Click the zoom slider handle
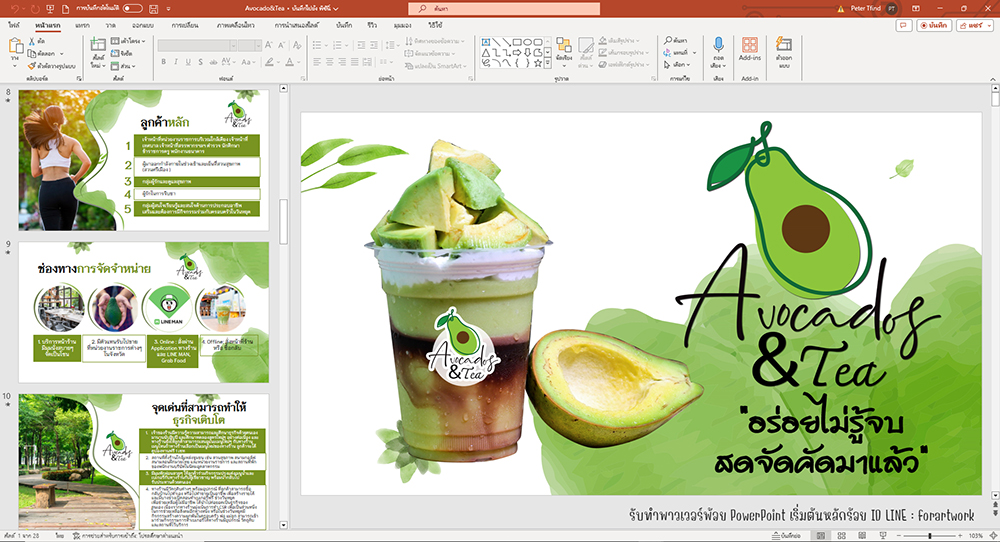The height and width of the screenshot is (542, 1000). (x=930, y=536)
